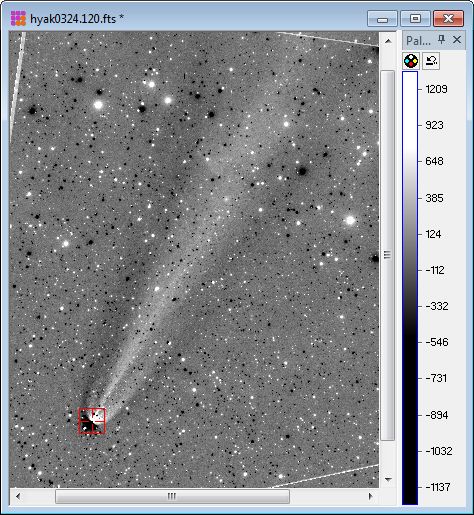
Task: Maximize the hyak0324.120.fts image window
Action: (415, 19)
